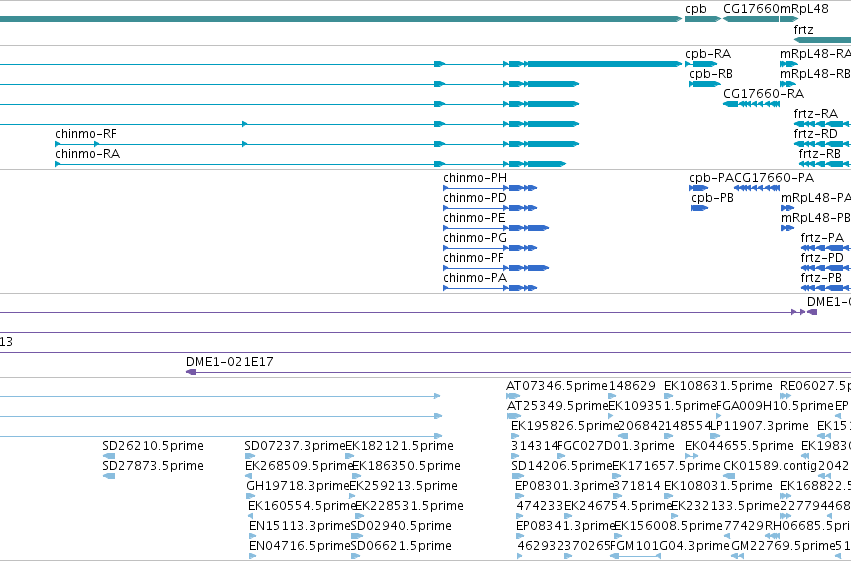Select the CK01589.contig EST label
This screenshot has height=561, width=851.
click(x=770, y=466)
